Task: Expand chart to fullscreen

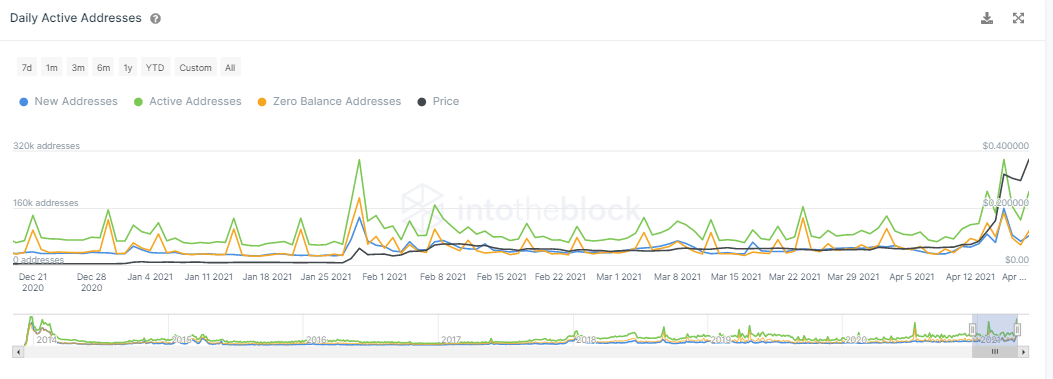Action: 1018,18
